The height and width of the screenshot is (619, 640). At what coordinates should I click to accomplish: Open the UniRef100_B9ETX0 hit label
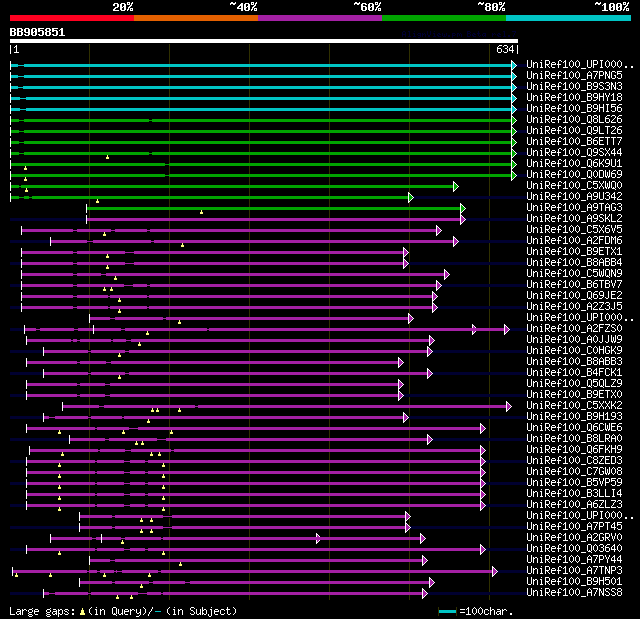tap(574, 395)
